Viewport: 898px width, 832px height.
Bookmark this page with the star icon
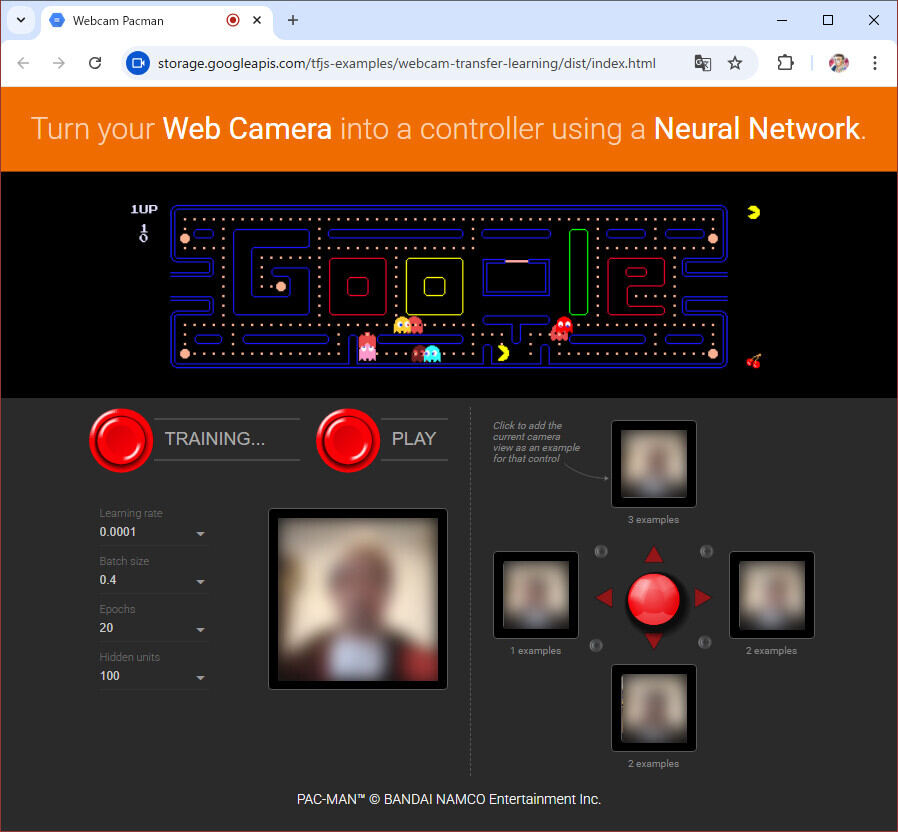735,63
